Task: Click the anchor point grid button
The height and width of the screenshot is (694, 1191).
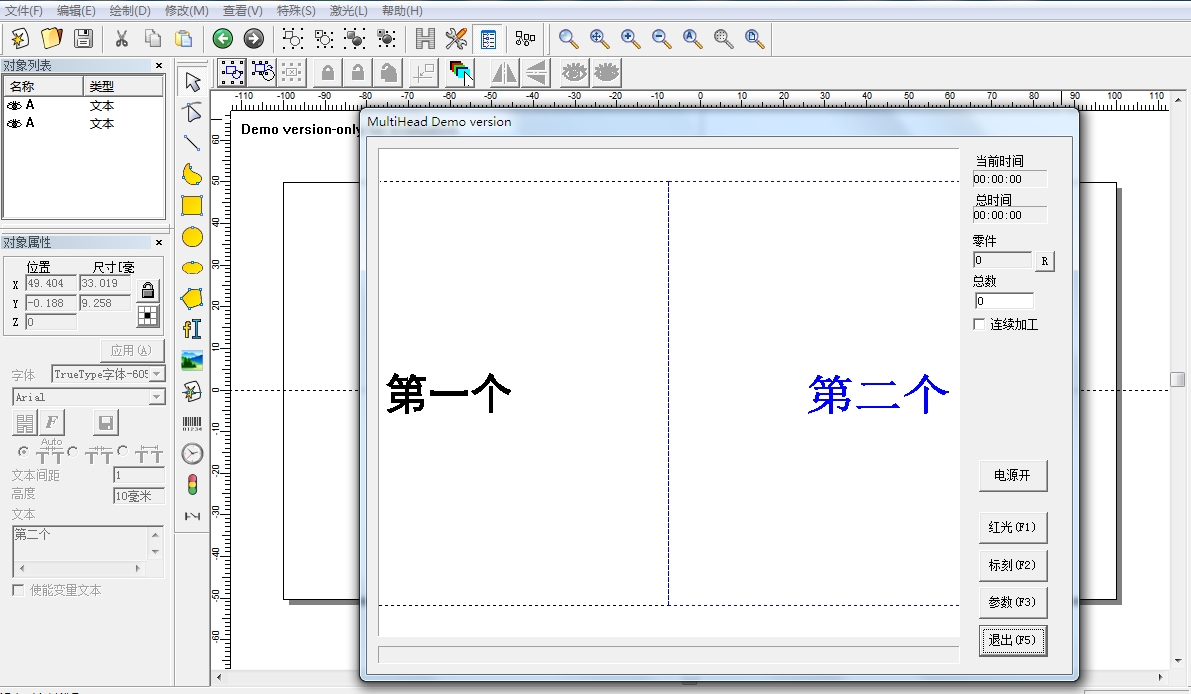Action: point(147,316)
